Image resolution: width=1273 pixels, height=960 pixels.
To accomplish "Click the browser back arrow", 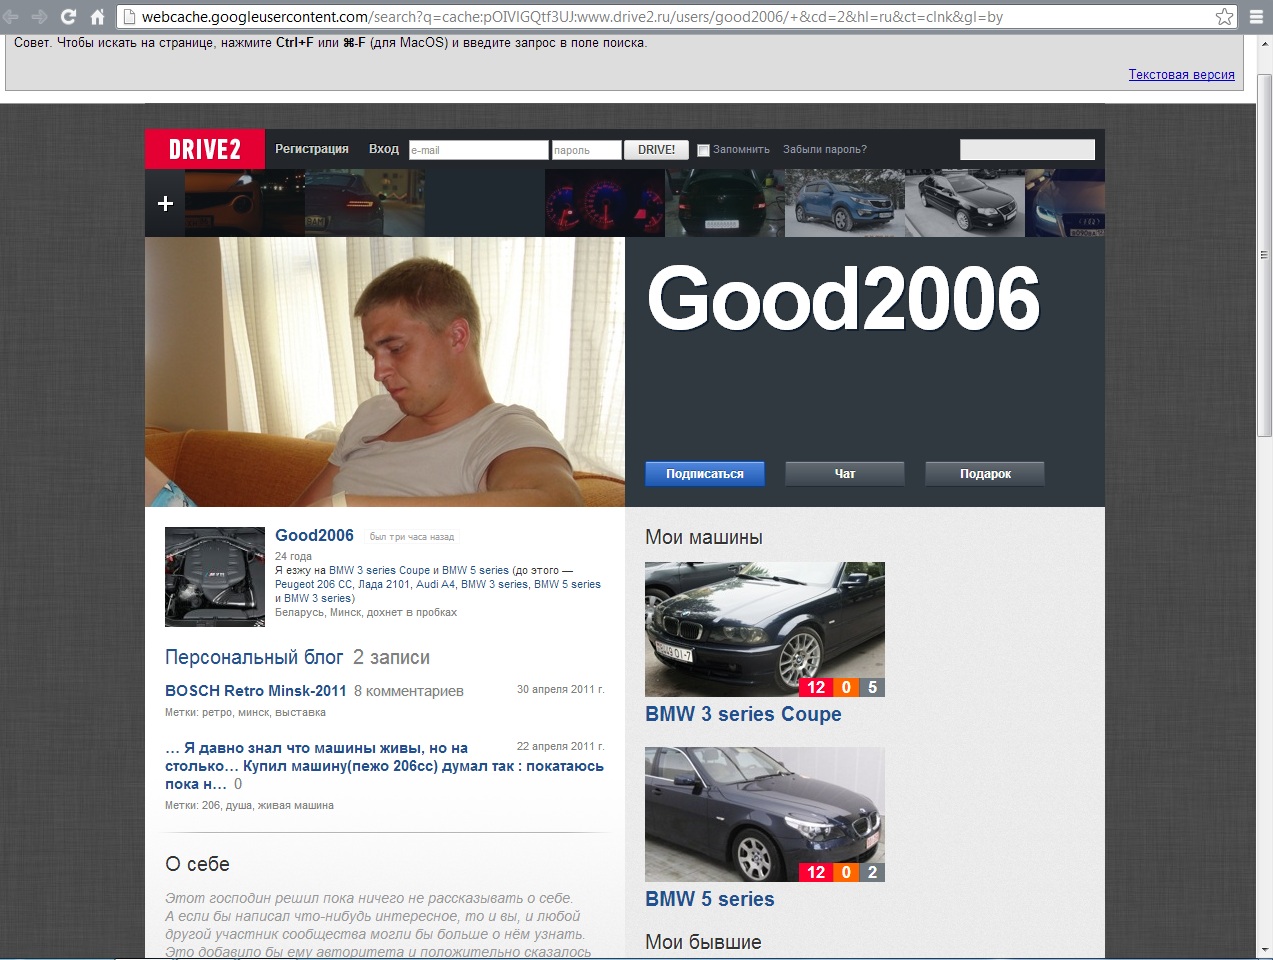I will 11,16.
